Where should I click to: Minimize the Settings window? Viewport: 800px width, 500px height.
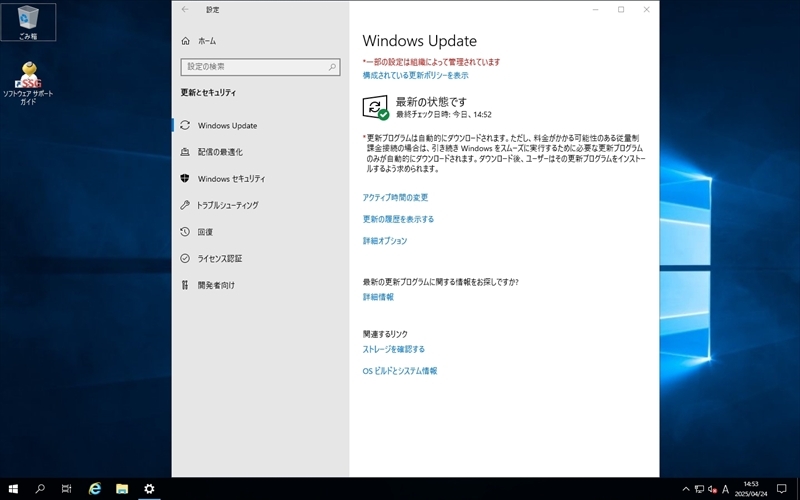click(595, 9)
